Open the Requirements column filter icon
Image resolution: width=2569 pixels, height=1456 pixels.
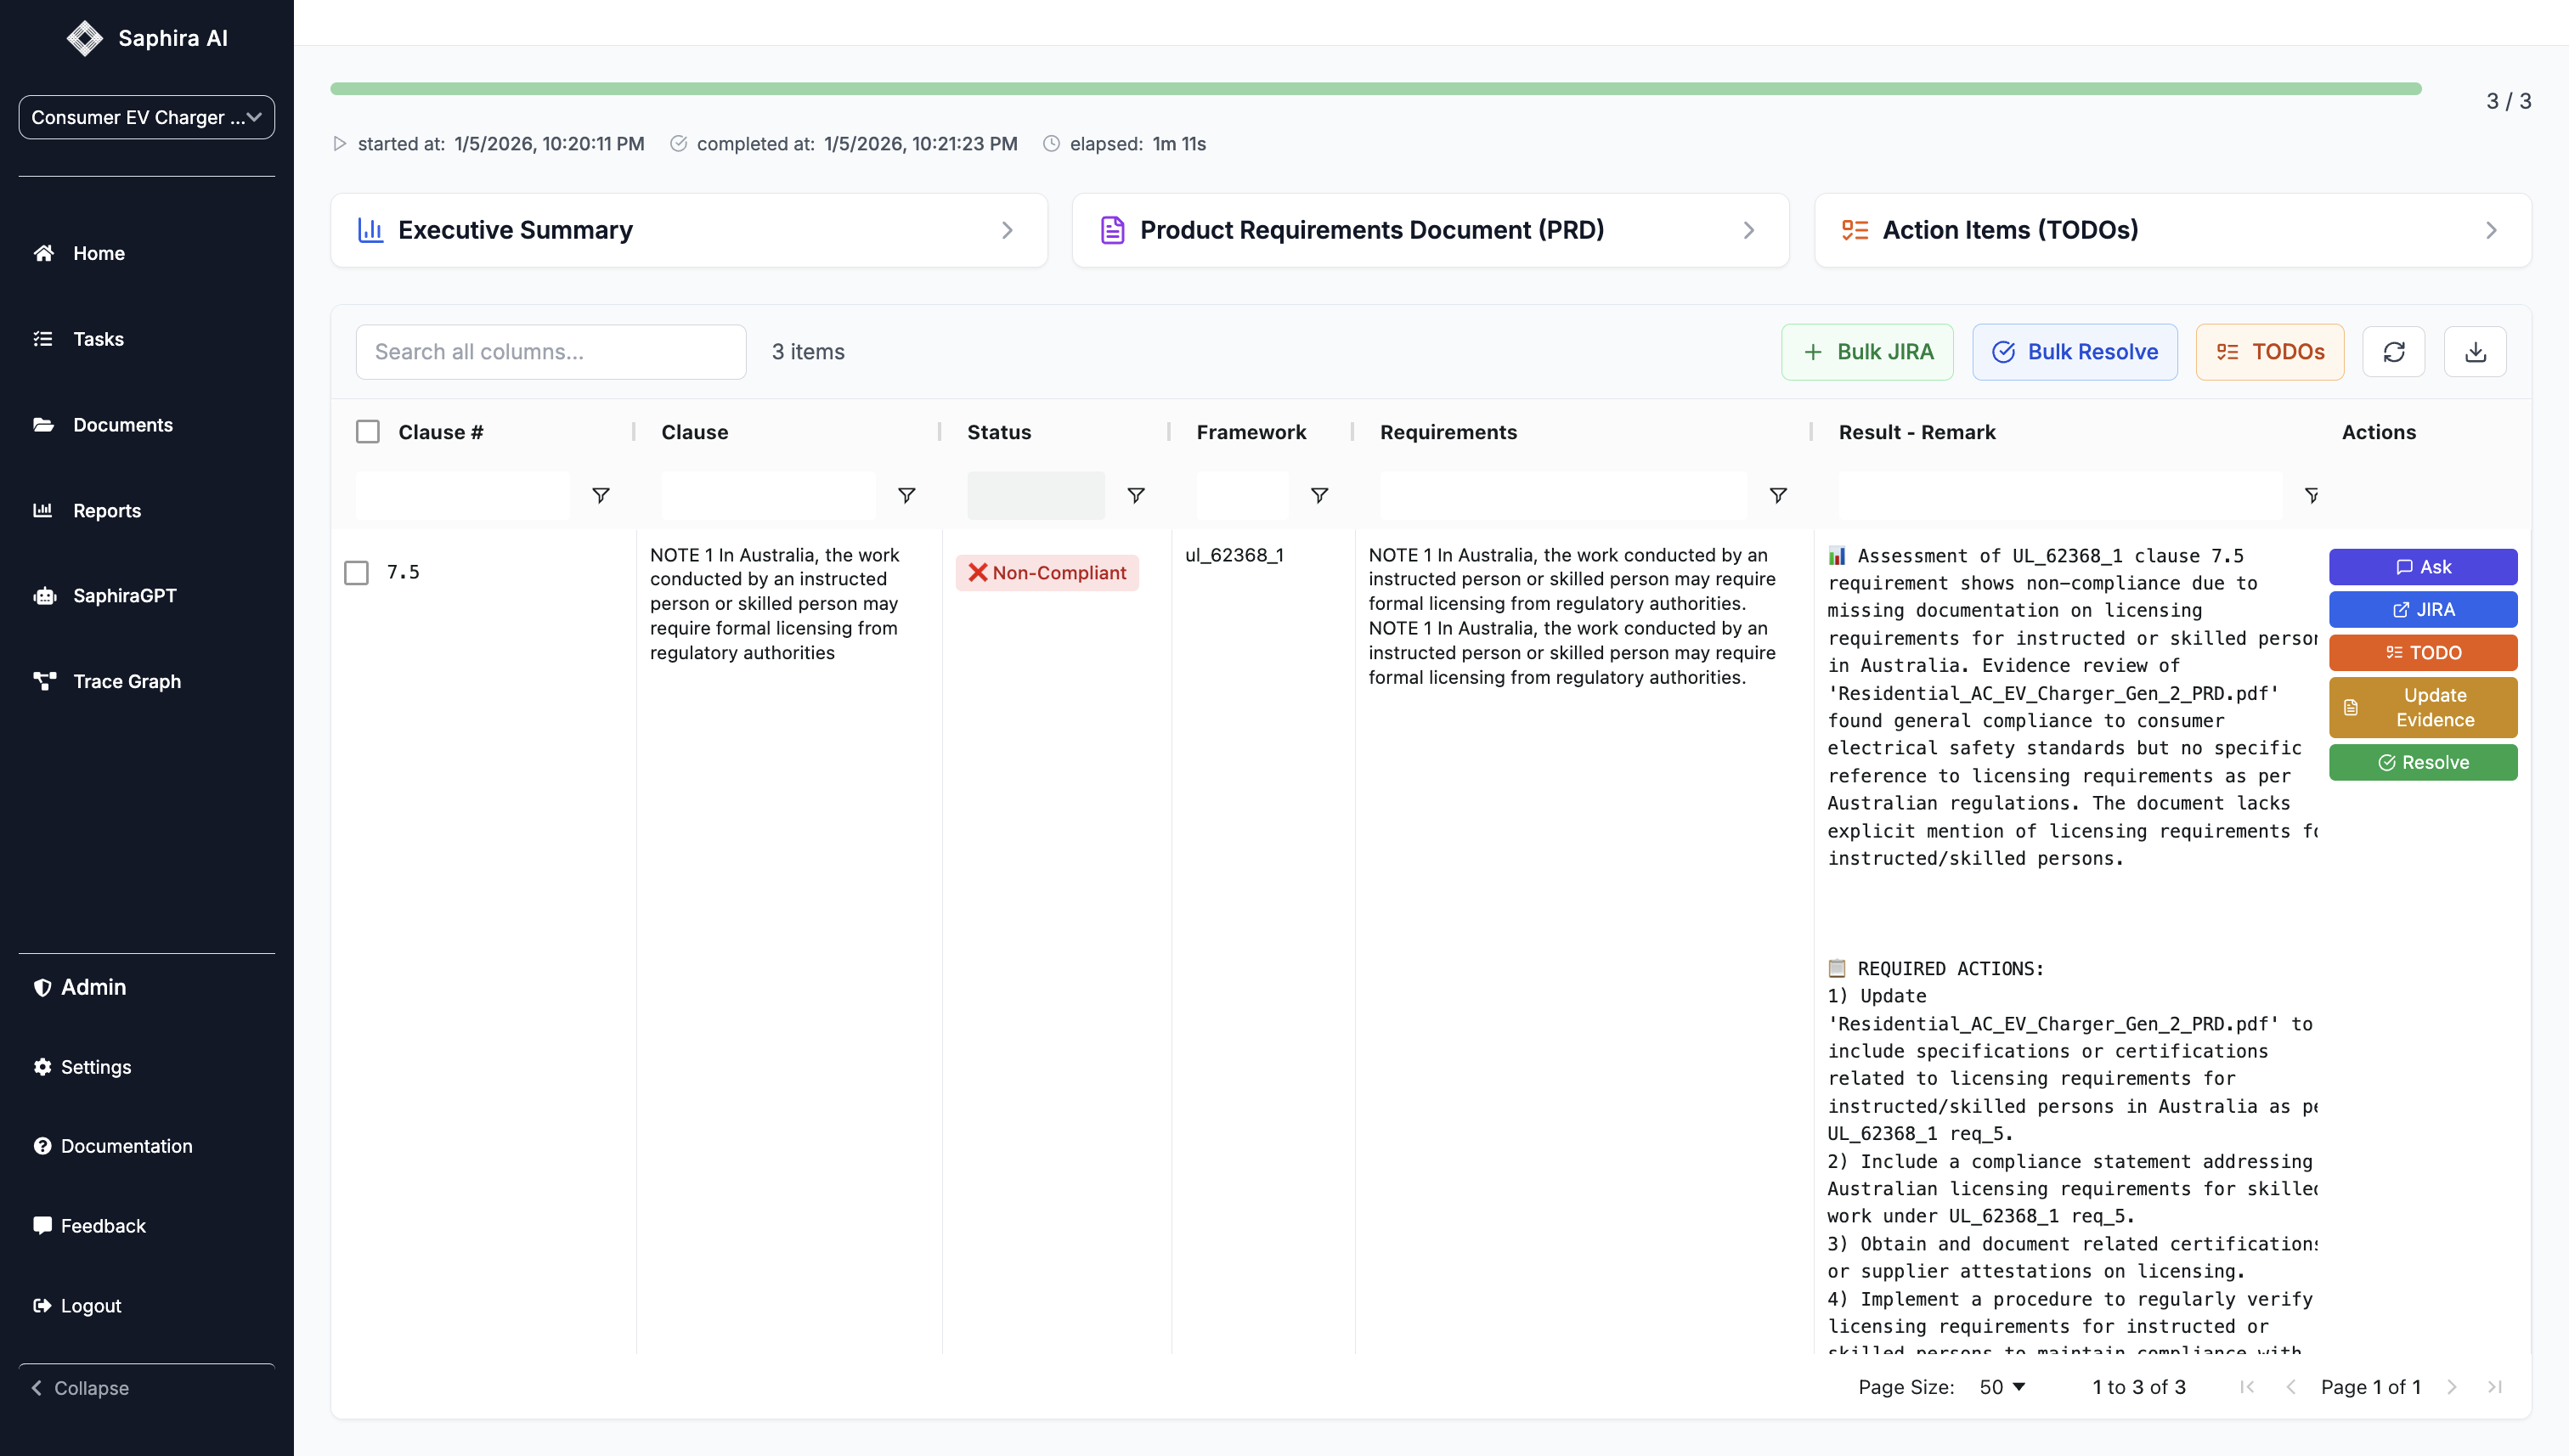pyautogui.click(x=1778, y=496)
